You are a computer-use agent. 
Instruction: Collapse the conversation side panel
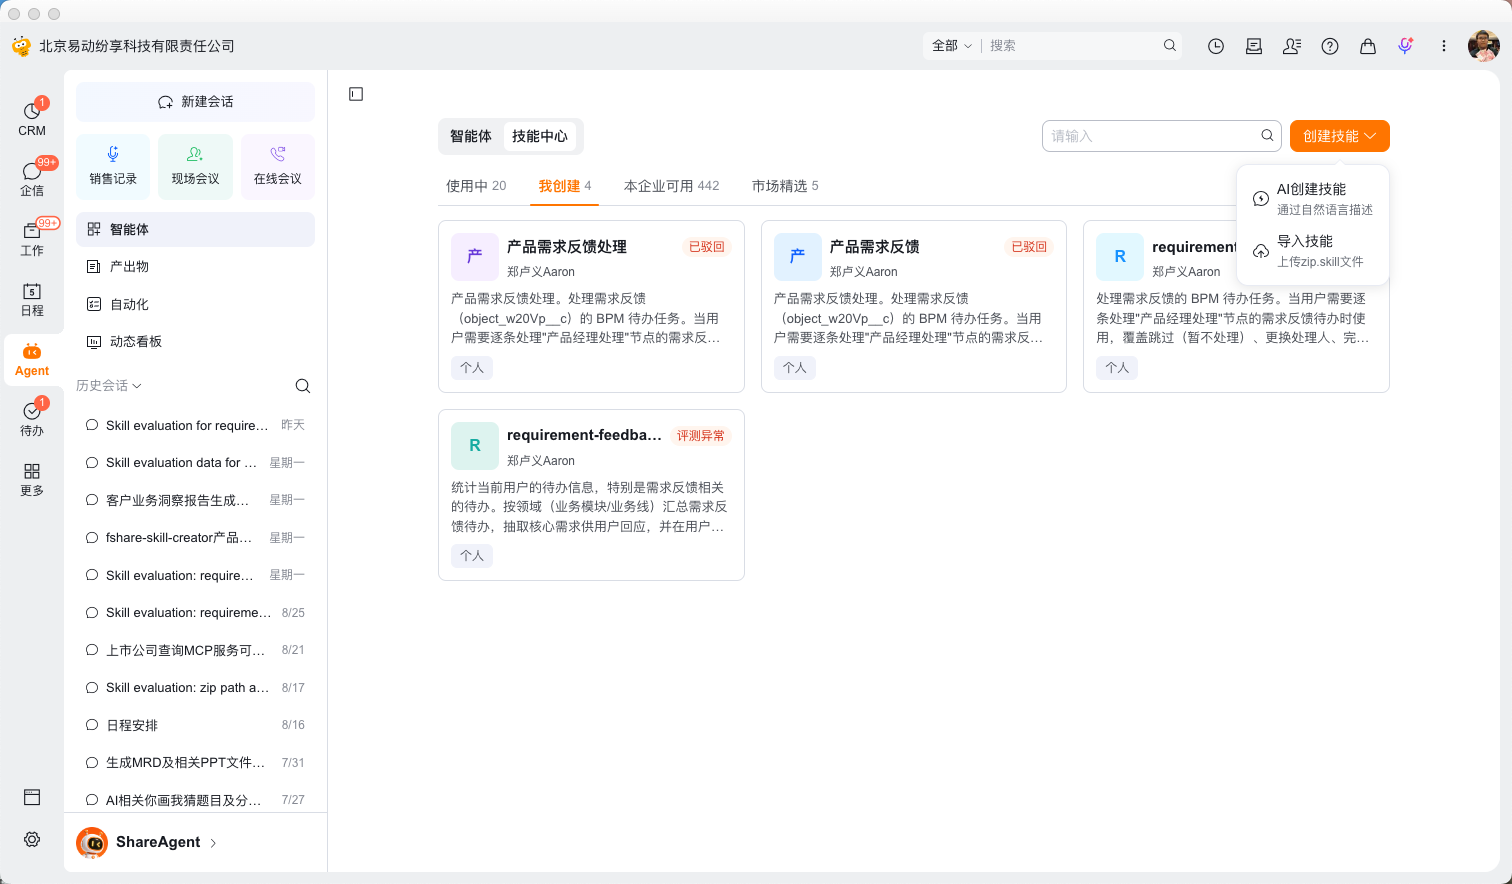(356, 94)
